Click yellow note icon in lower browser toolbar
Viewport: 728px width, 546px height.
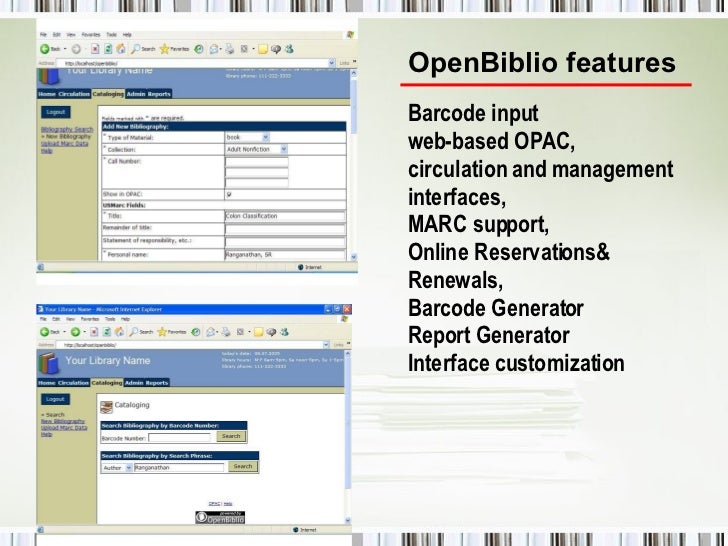click(259, 332)
